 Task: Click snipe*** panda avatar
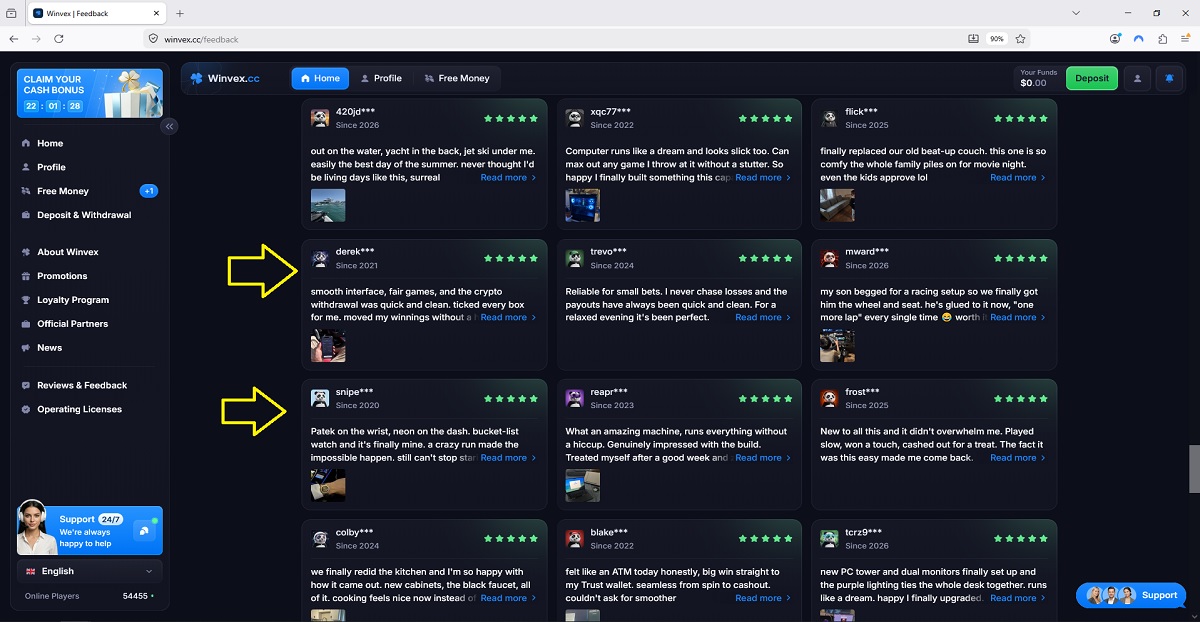[320, 398]
